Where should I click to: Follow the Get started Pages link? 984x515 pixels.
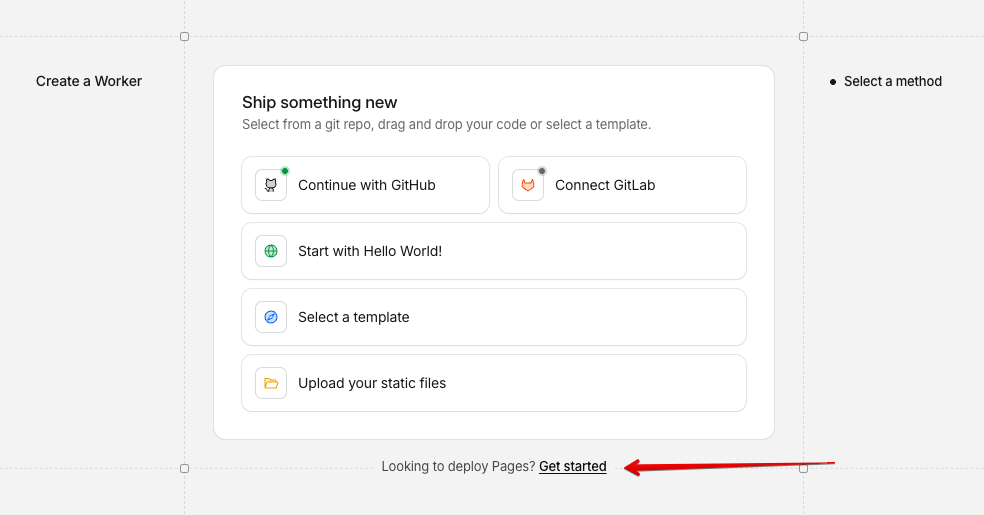(x=572, y=466)
